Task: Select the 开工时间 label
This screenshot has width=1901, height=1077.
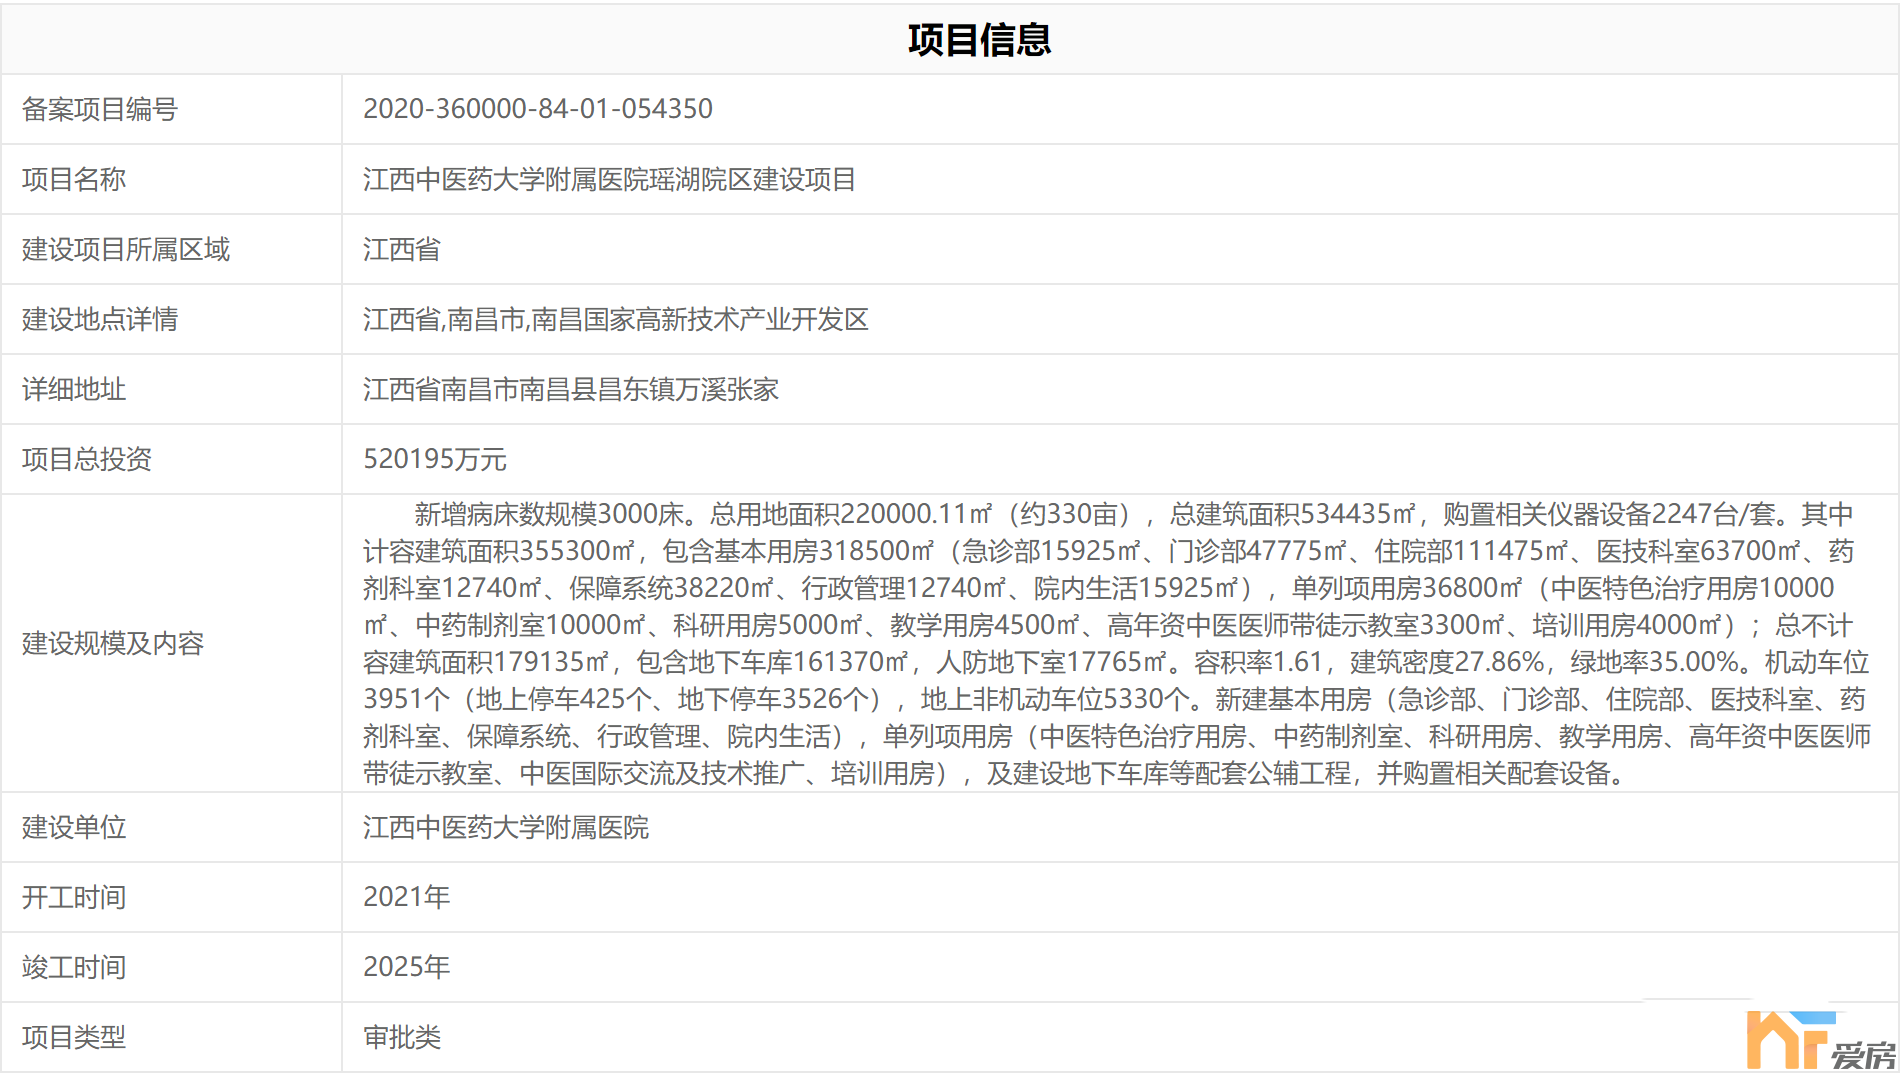Action: pos(74,897)
